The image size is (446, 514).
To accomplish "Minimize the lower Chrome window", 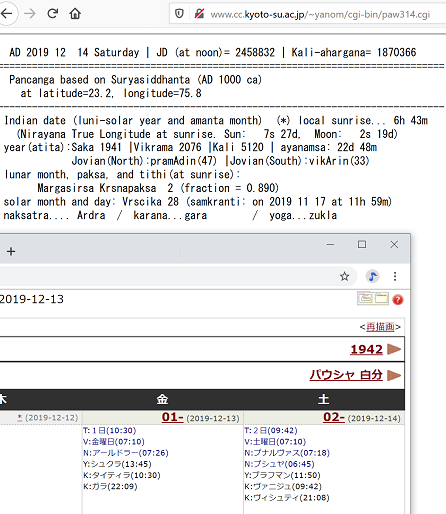I will [330, 245].
